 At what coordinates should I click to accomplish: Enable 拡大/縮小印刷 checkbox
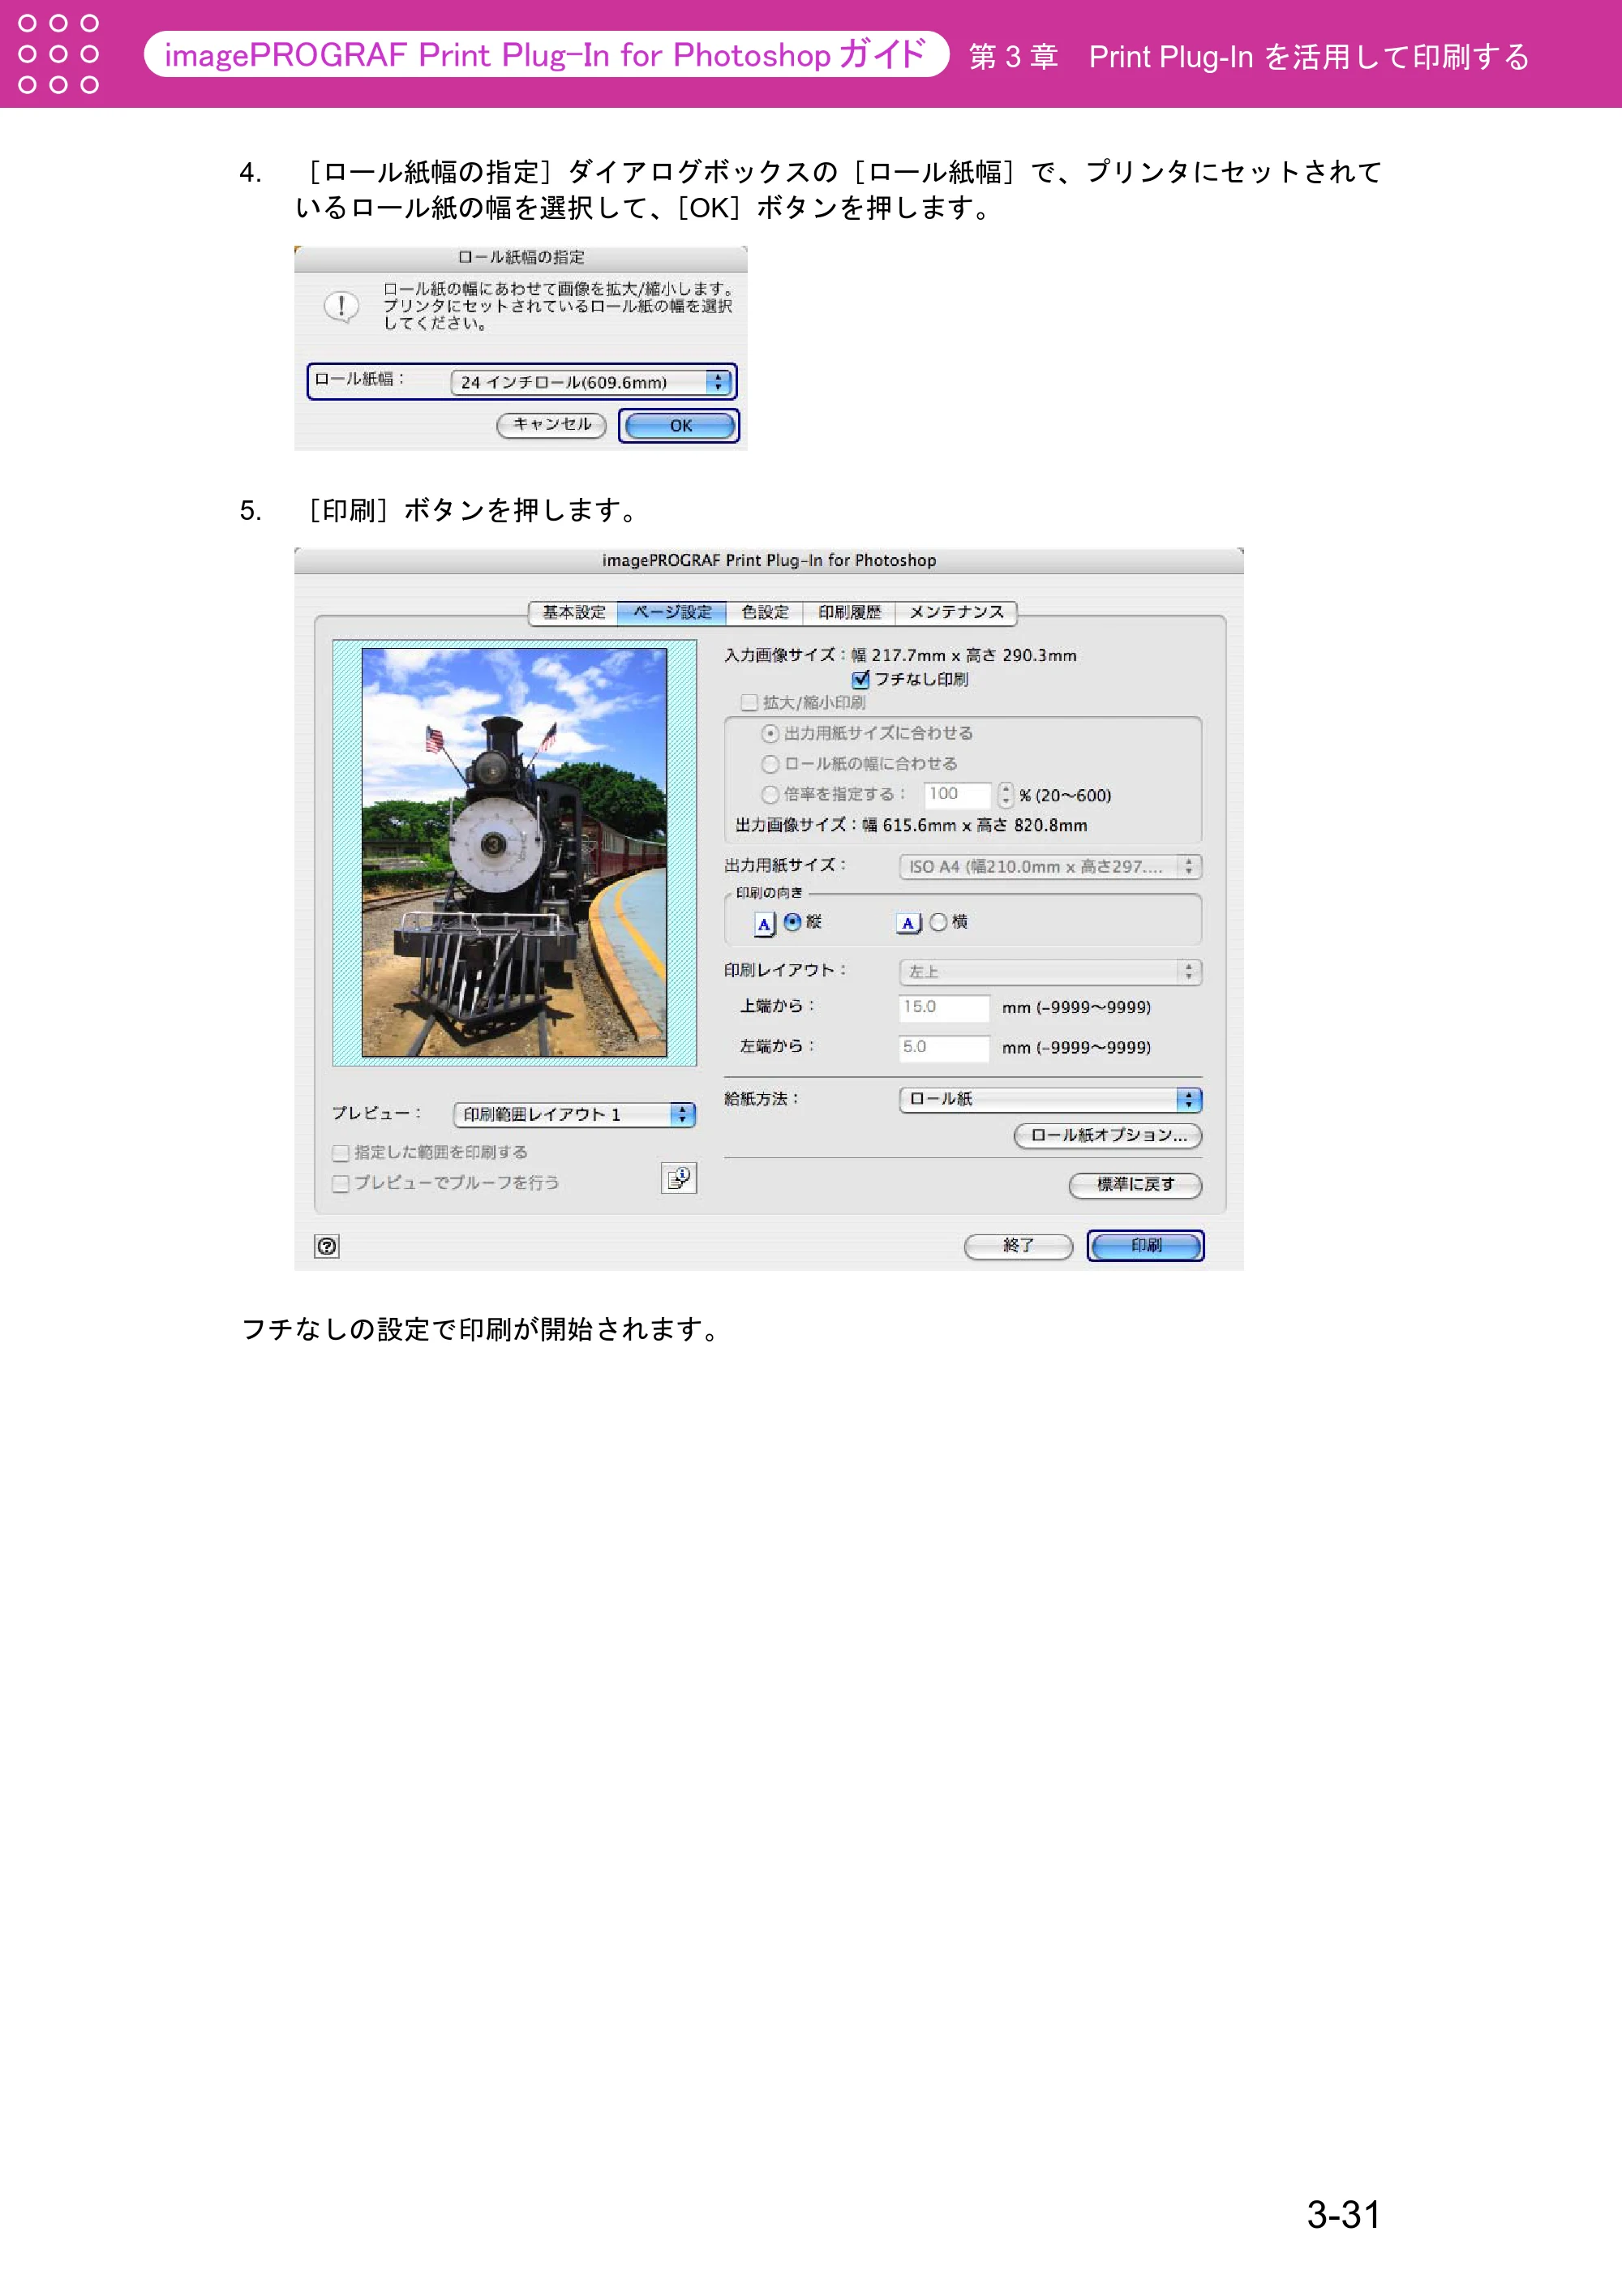tap(749, 702)
